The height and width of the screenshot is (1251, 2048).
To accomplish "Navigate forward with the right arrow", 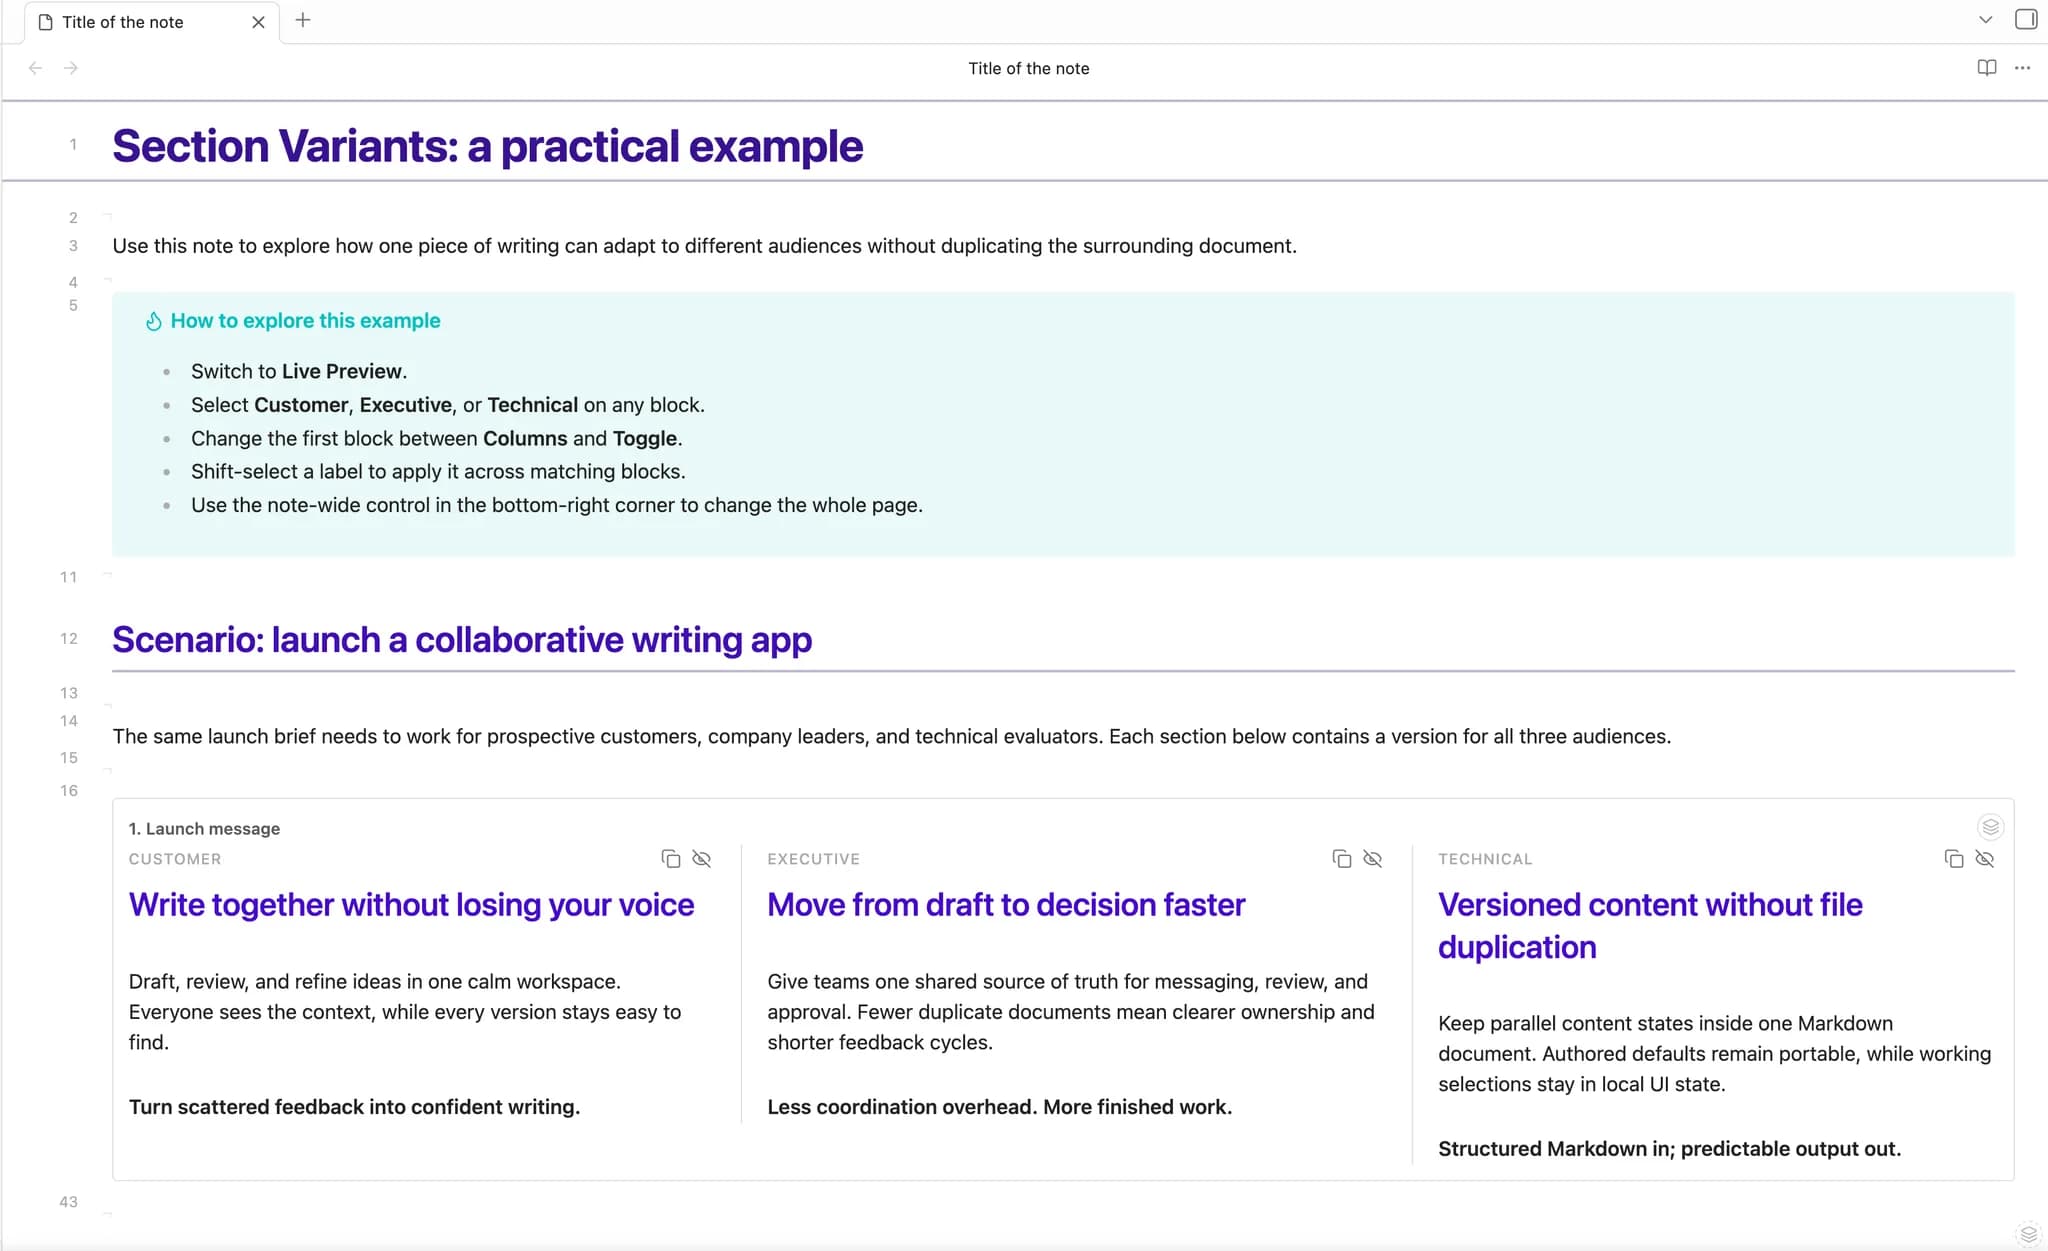I will [x=71, y=68].
